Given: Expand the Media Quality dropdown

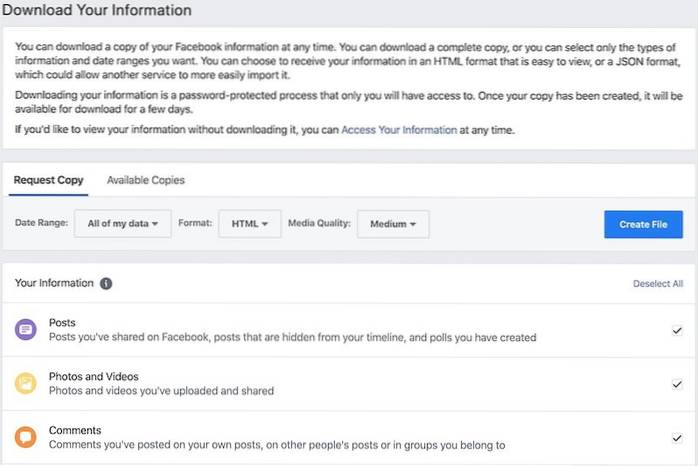Looking at the screenshot, I should [x=393, y=224].
